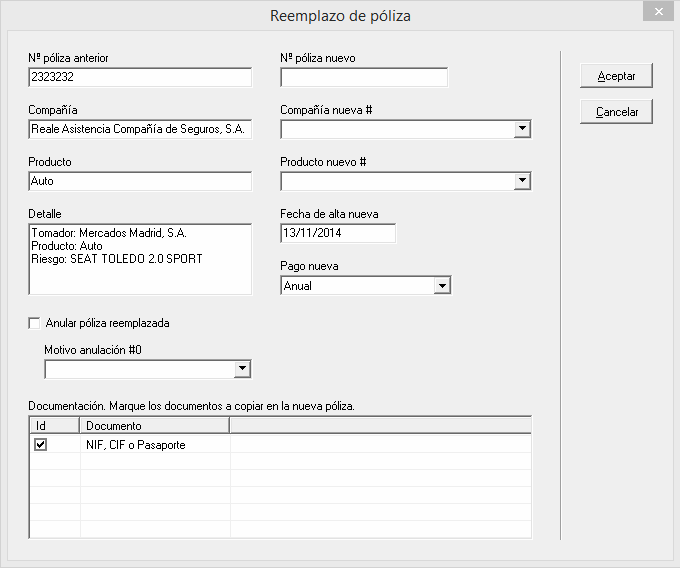
Task: Click the Fecha de alta nueva field
Action: coord(338,233)
